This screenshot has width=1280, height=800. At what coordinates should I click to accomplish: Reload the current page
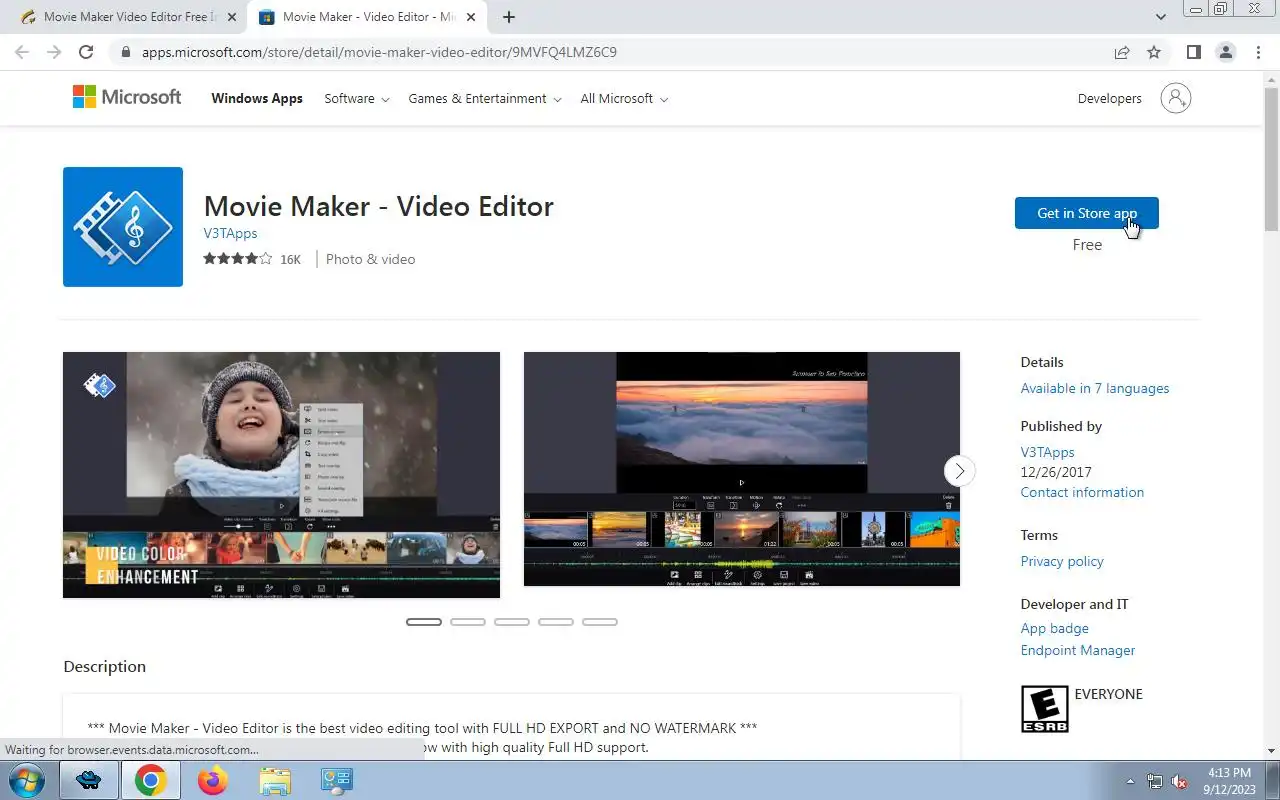(86, 52)
